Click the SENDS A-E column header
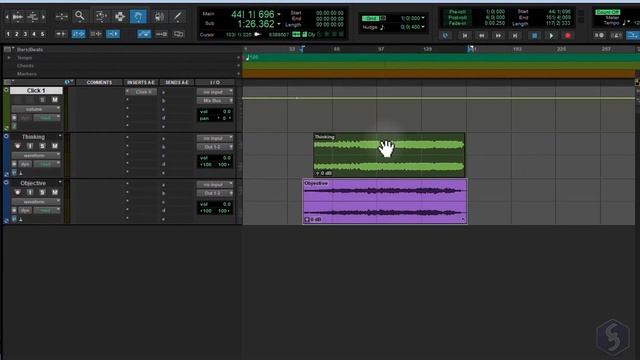 click(x=176, y=82)
